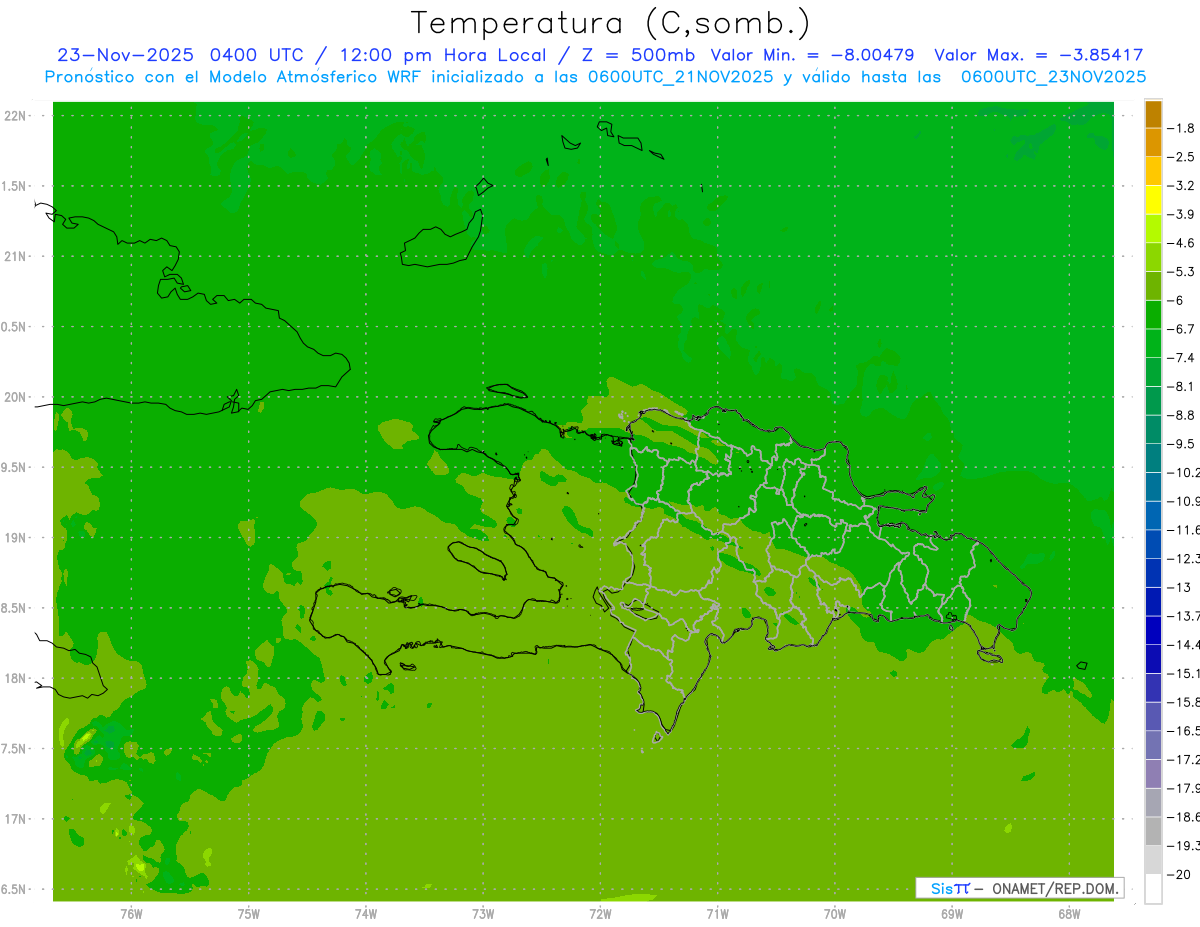1200x927 pixels.
Task: Click the "Valor Max. = -3.85417" text
Action: (x=1039, y=55)
